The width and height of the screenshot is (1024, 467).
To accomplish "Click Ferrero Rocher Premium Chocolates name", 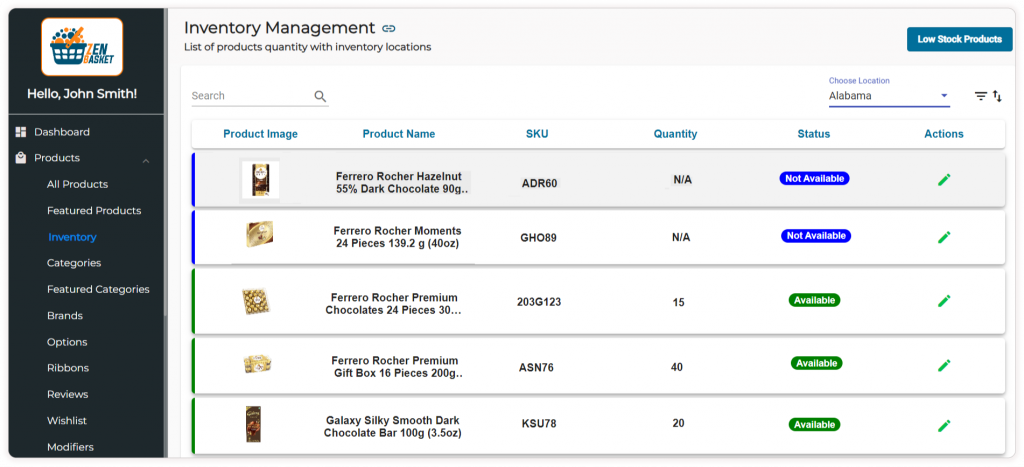I will click(394, 304).
